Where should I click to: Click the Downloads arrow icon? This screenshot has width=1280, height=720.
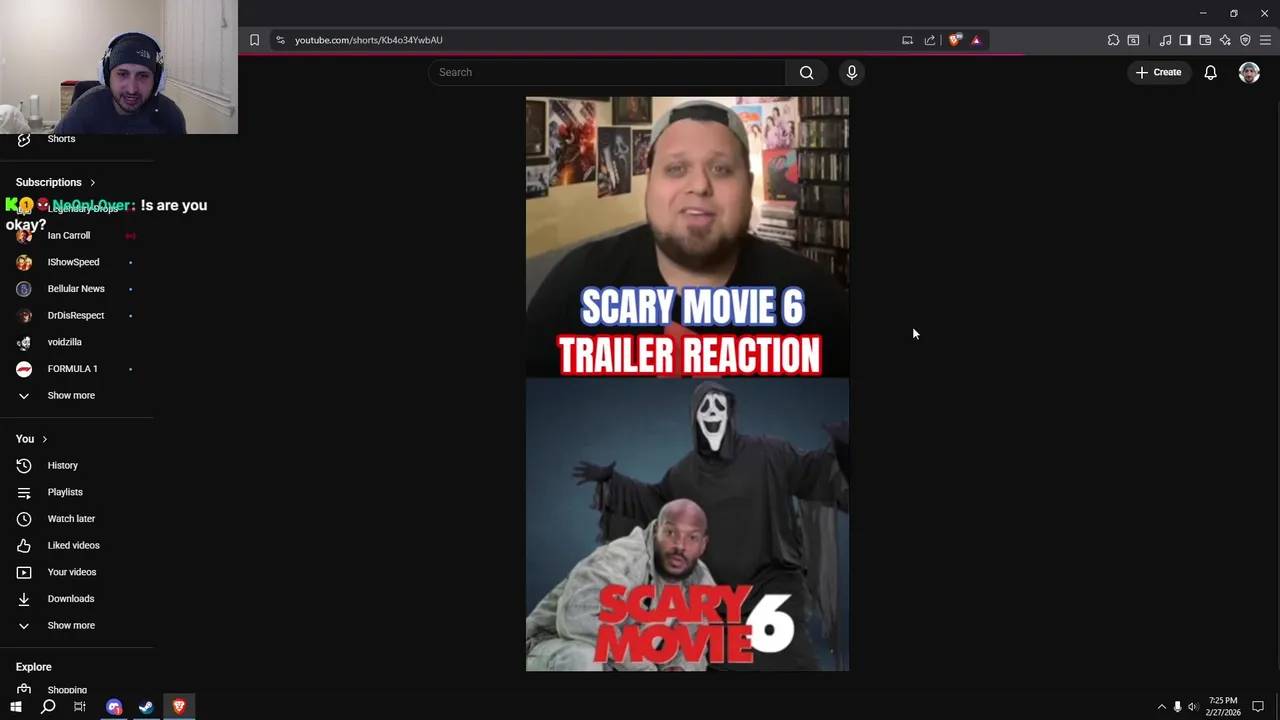(24, 599)
